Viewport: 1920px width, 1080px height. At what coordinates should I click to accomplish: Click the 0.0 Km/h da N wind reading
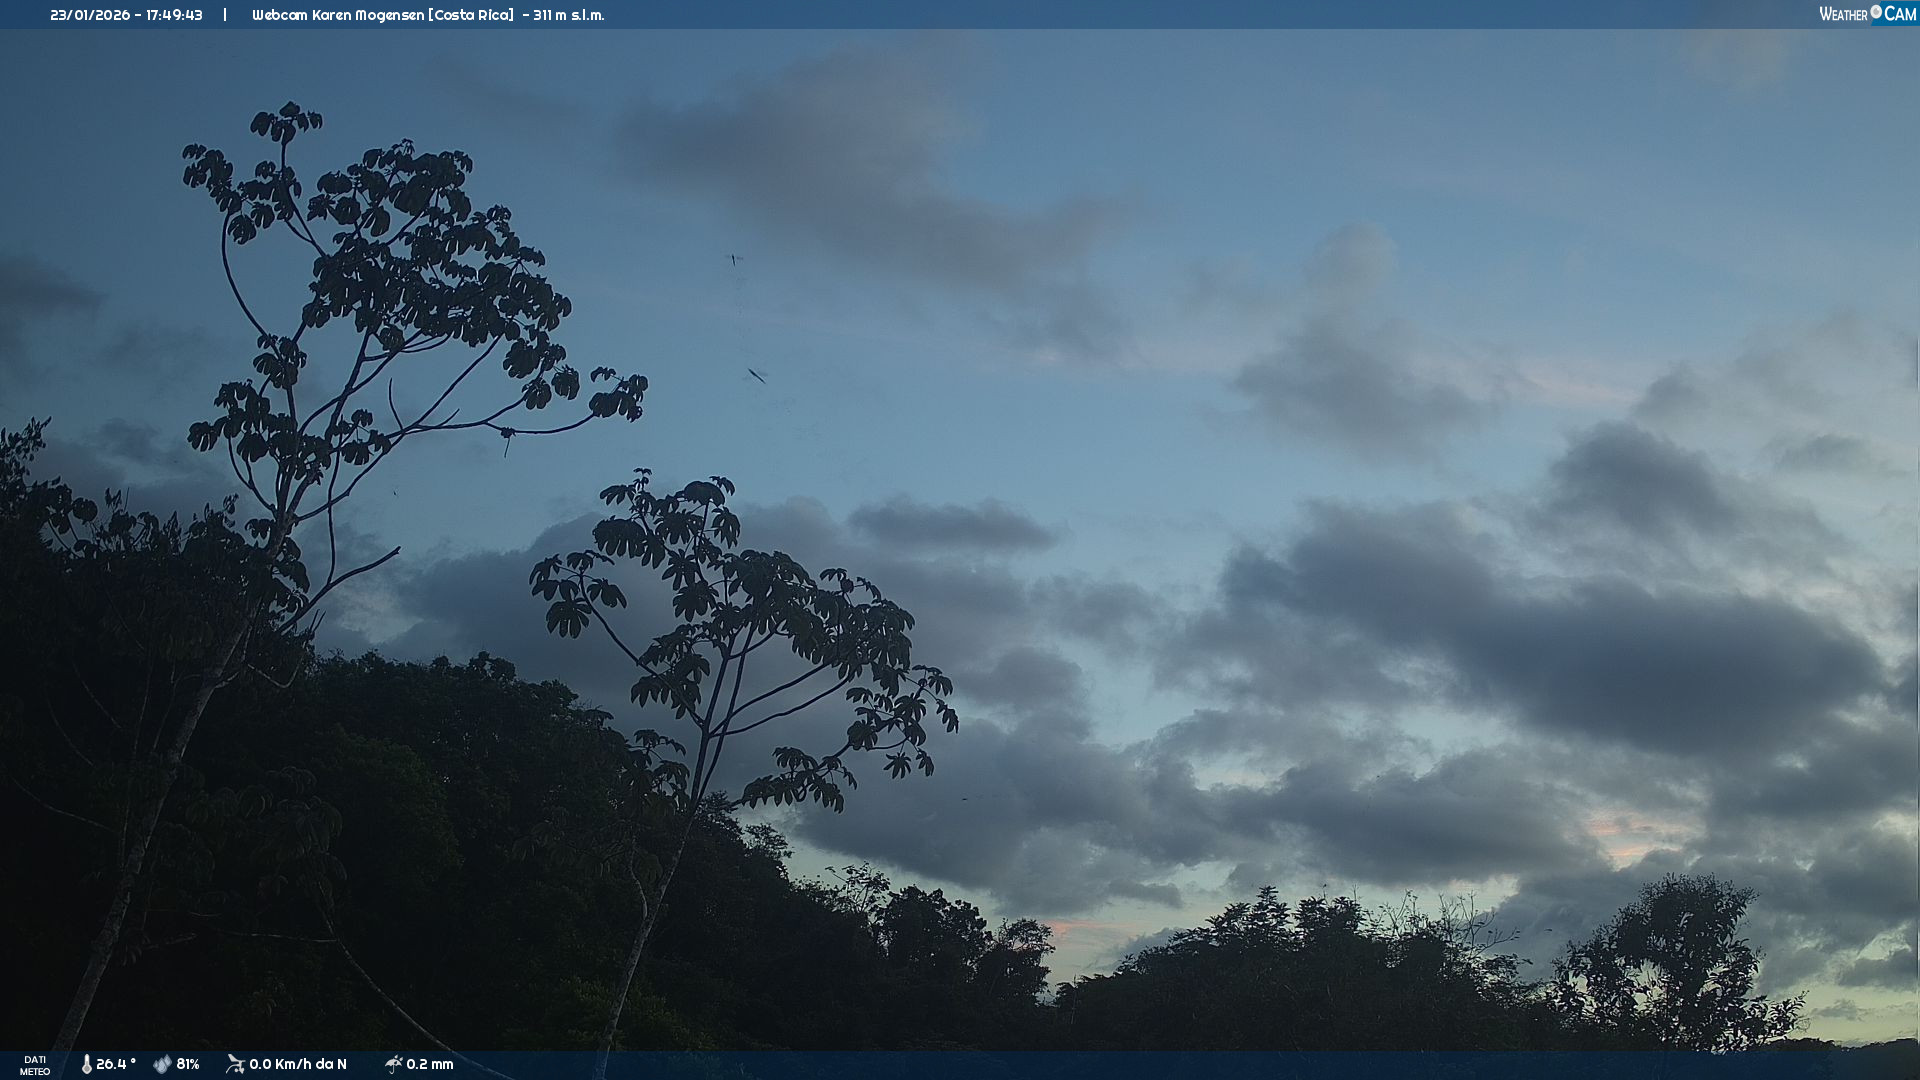[x=298, y=1064]
